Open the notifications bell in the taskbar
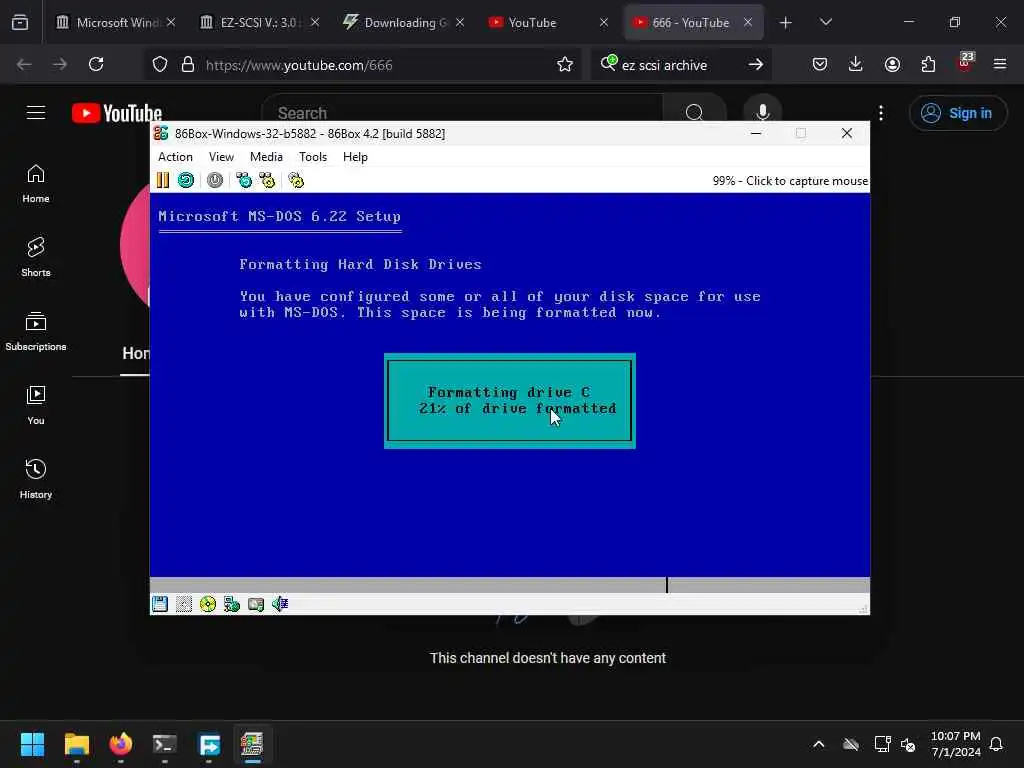This screenshot has height=768, width=1024. (x=997, y=744)
